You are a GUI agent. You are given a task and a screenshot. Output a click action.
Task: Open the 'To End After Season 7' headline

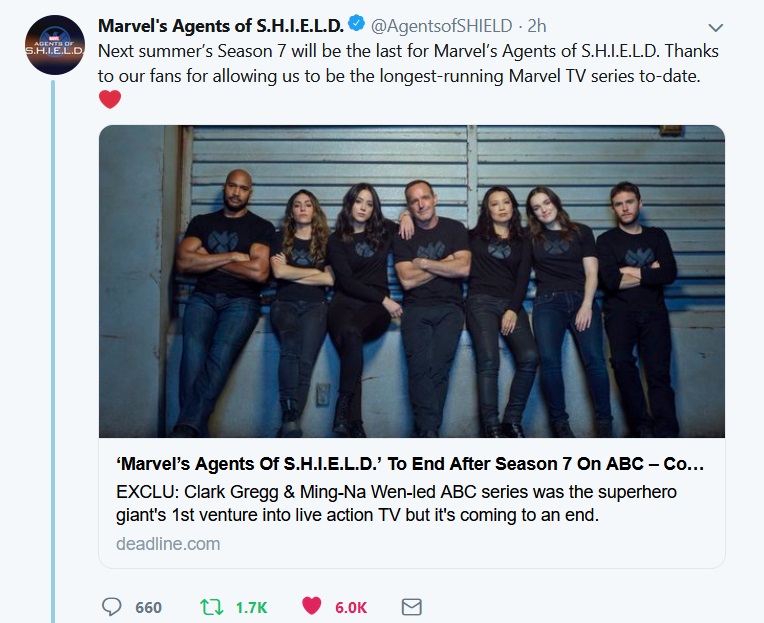coord(410,464)
